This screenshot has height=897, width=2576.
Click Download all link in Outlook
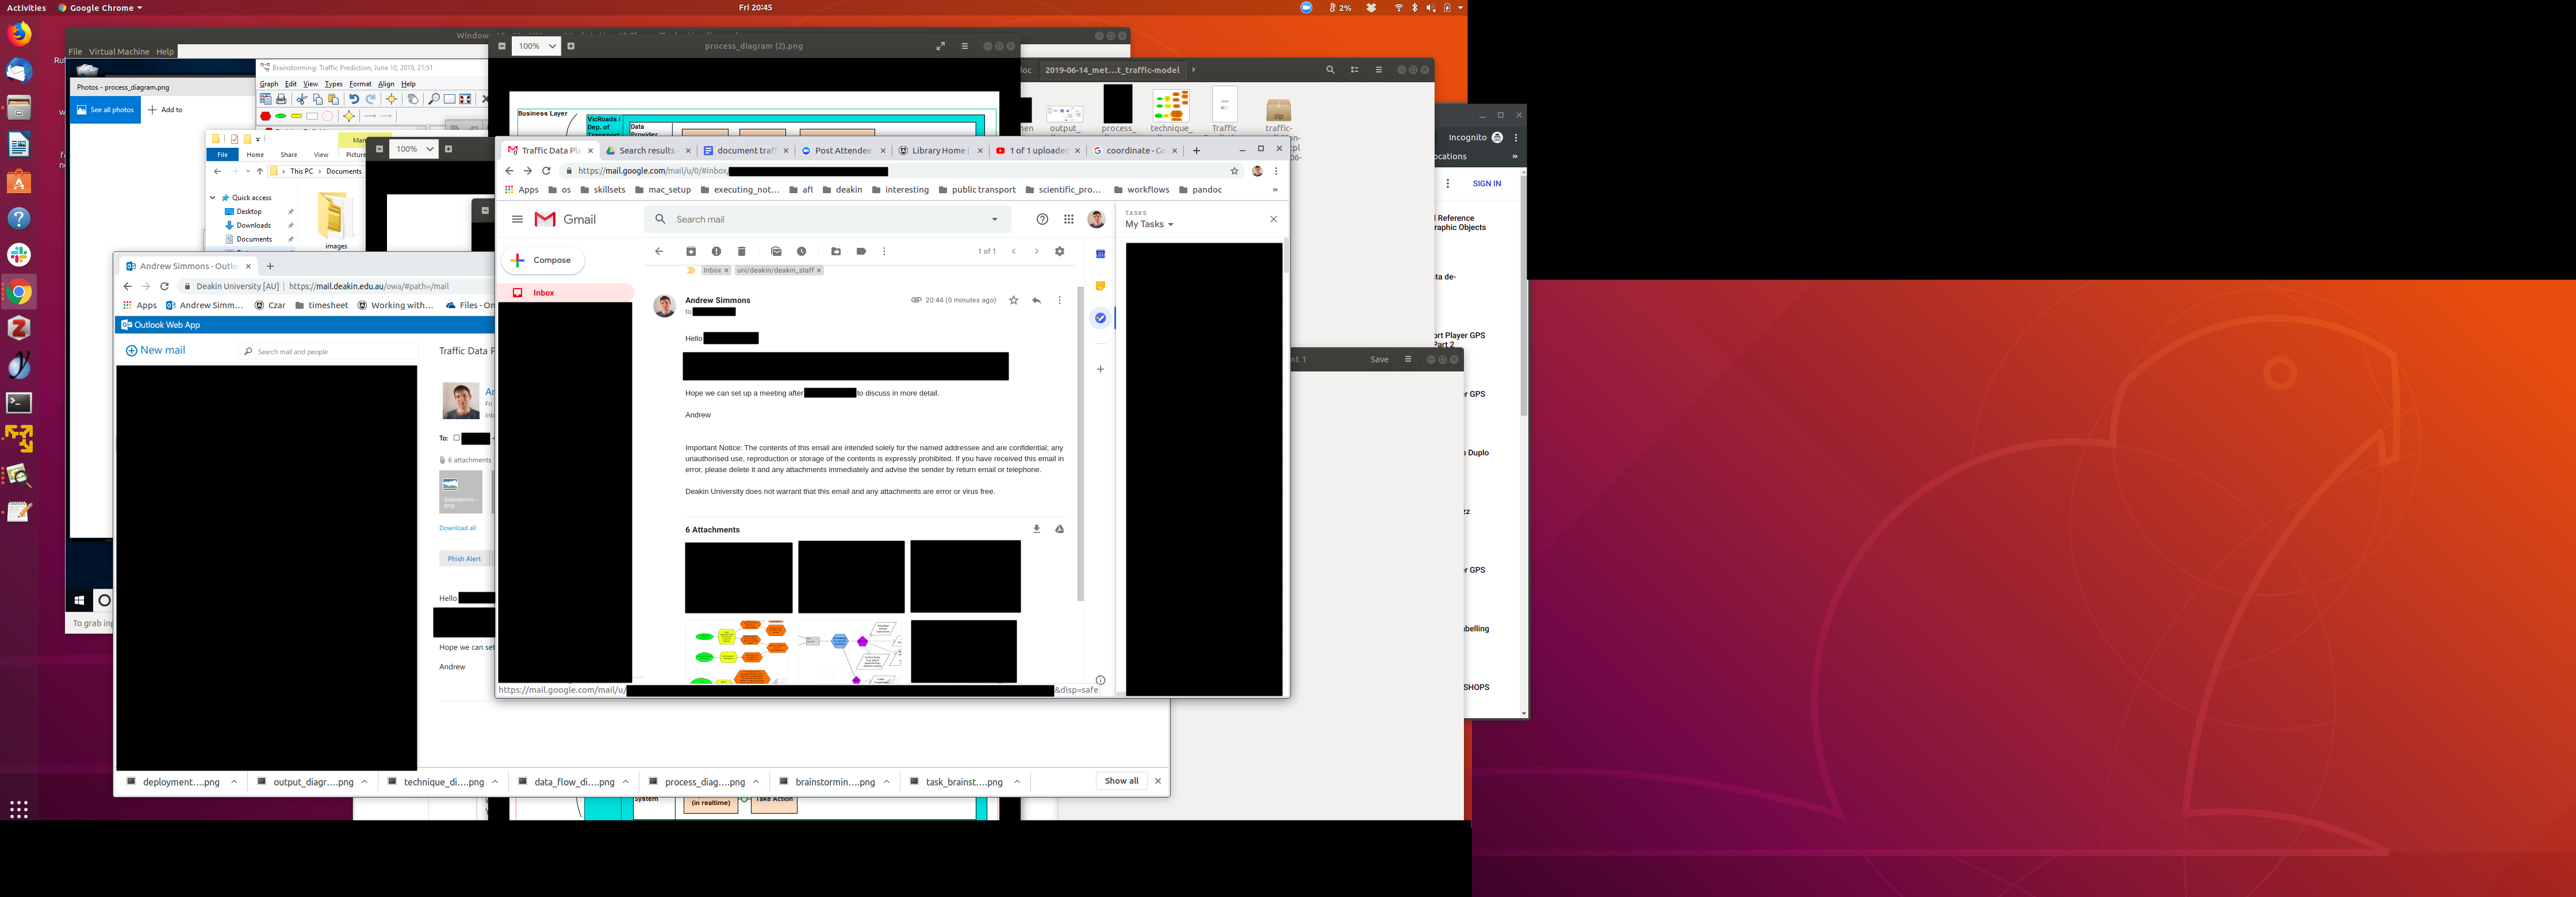point(457,528)
